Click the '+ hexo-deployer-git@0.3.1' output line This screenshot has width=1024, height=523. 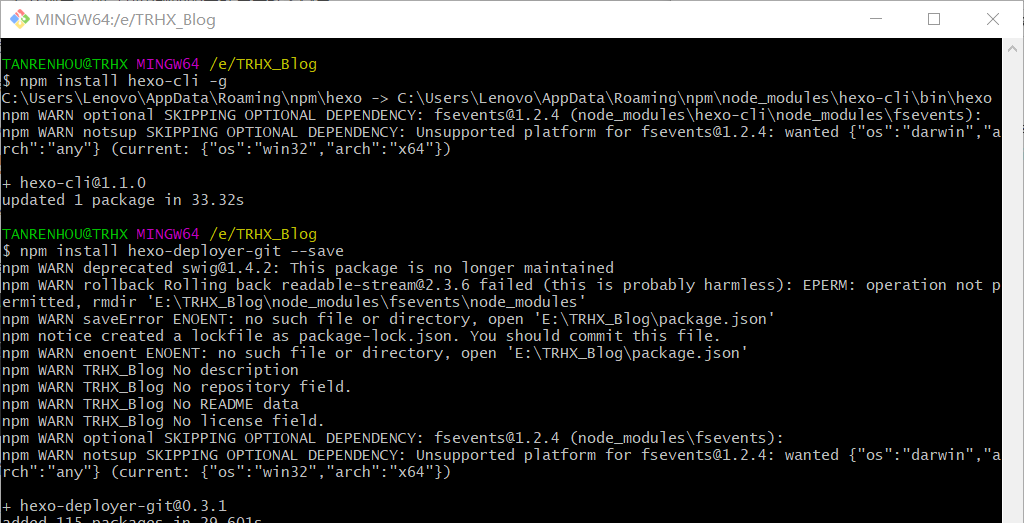click(x=115, y=505)
